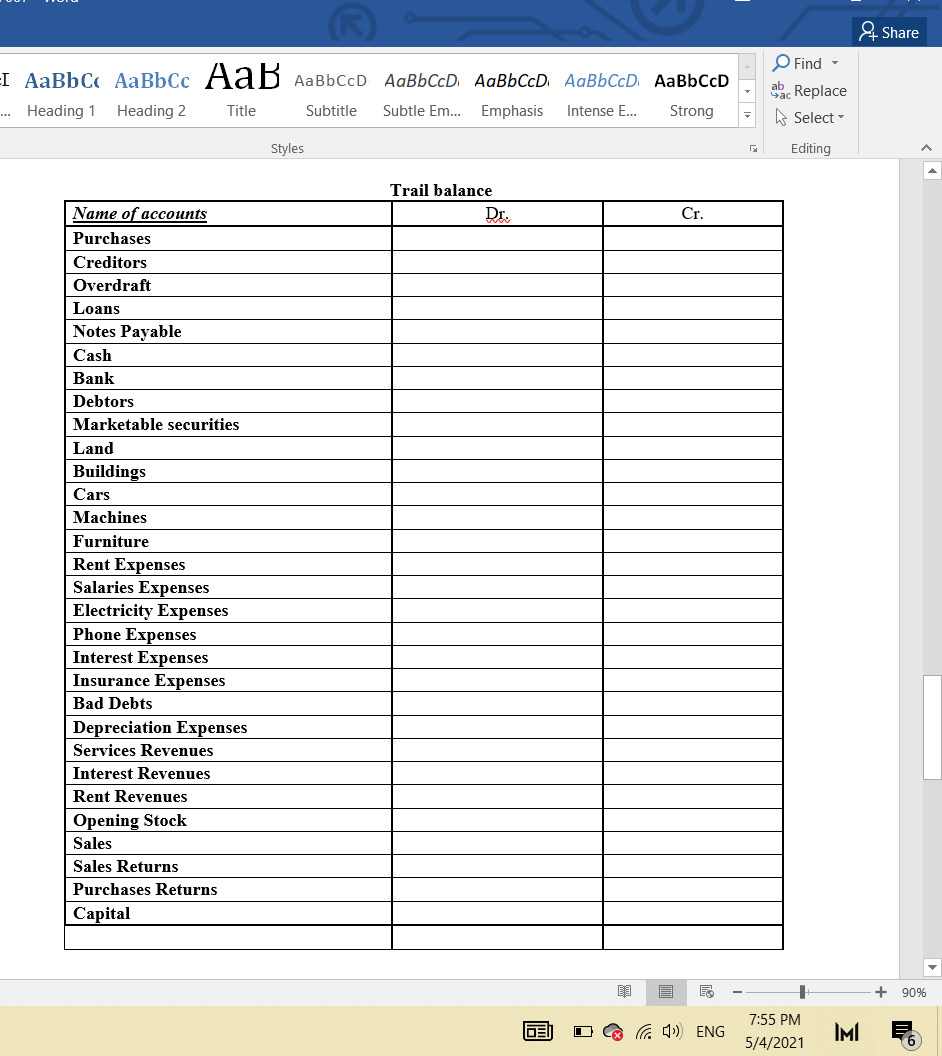942x1056 pixels.
Task: Click the zoom slider handle
Action: point(802,992)
